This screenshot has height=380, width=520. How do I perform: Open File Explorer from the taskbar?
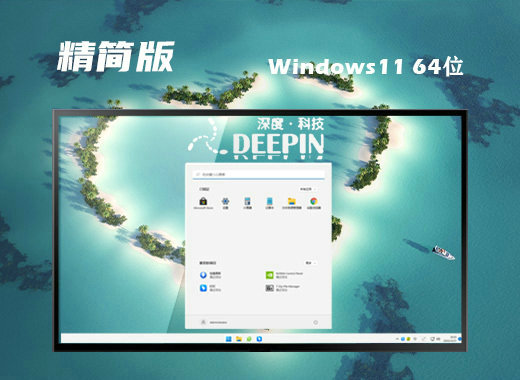coord(239,339)
